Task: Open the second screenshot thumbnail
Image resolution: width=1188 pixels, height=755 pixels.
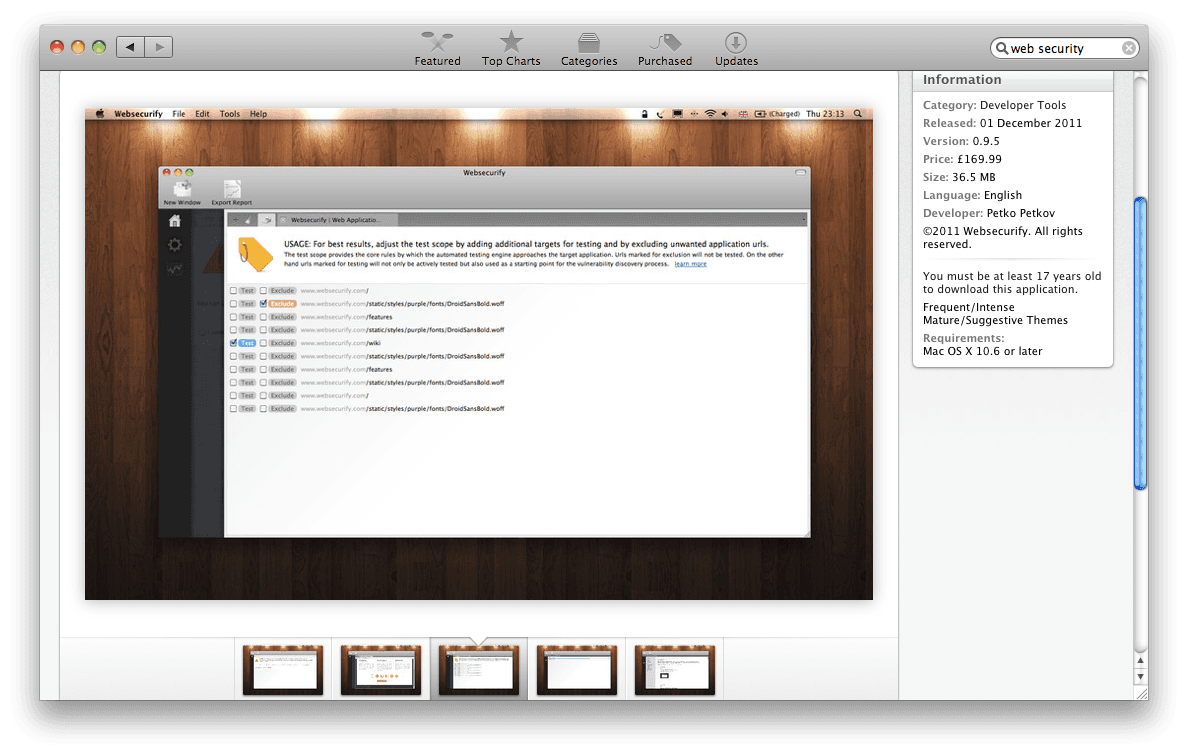Action: coord(380,669)
